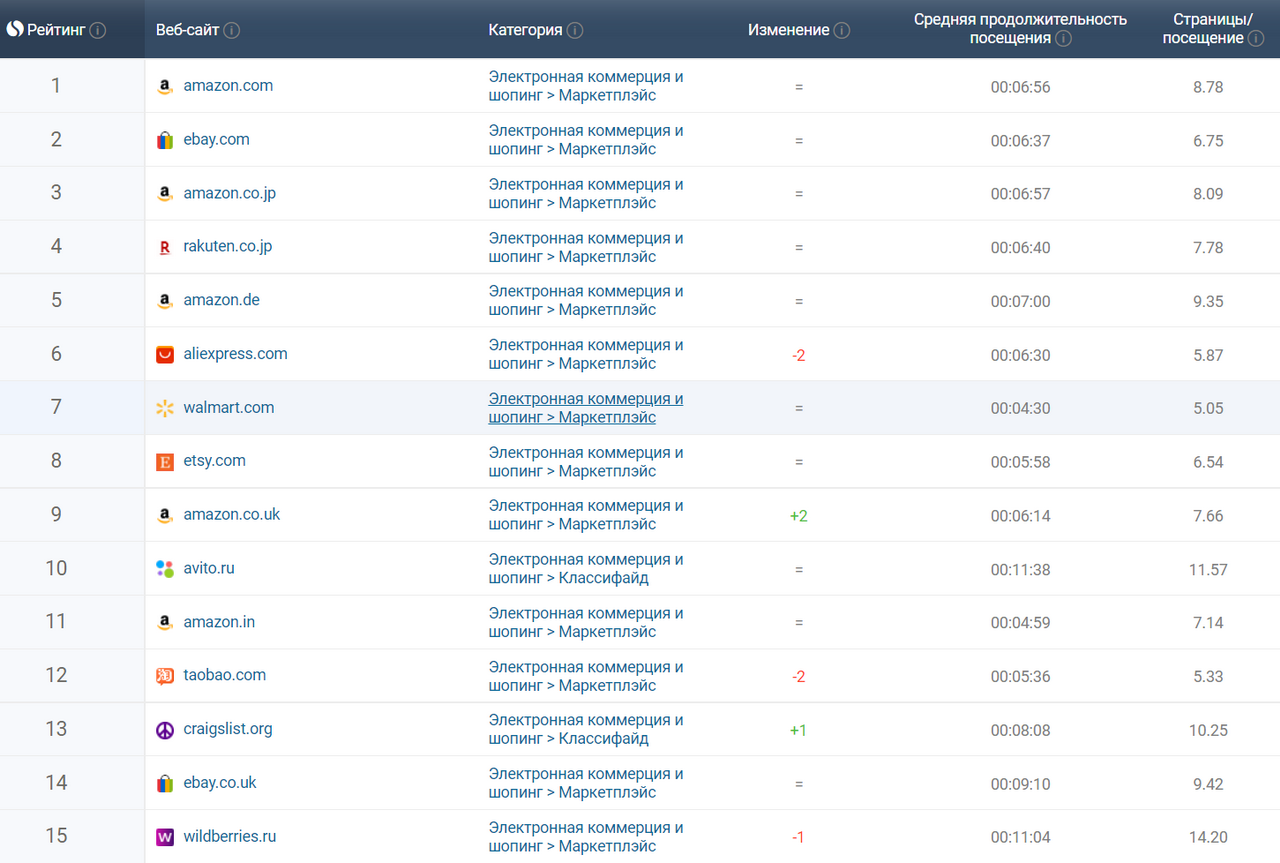Sort by the Изменение column header
The width and height of the screenshot is (1280, 863).
click(788, 30)
